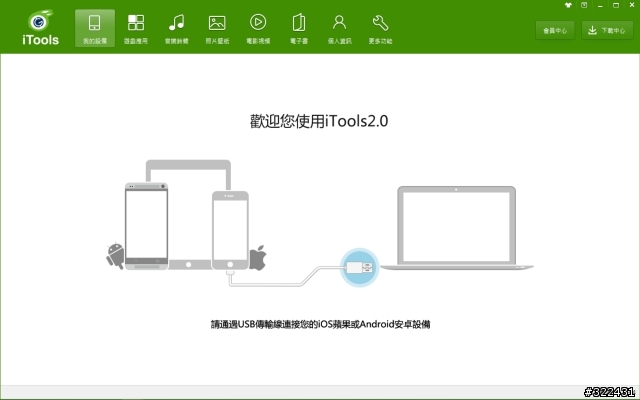
Task: Show 更多功能 more tools wrench section
Action: [x=380, y=28]
